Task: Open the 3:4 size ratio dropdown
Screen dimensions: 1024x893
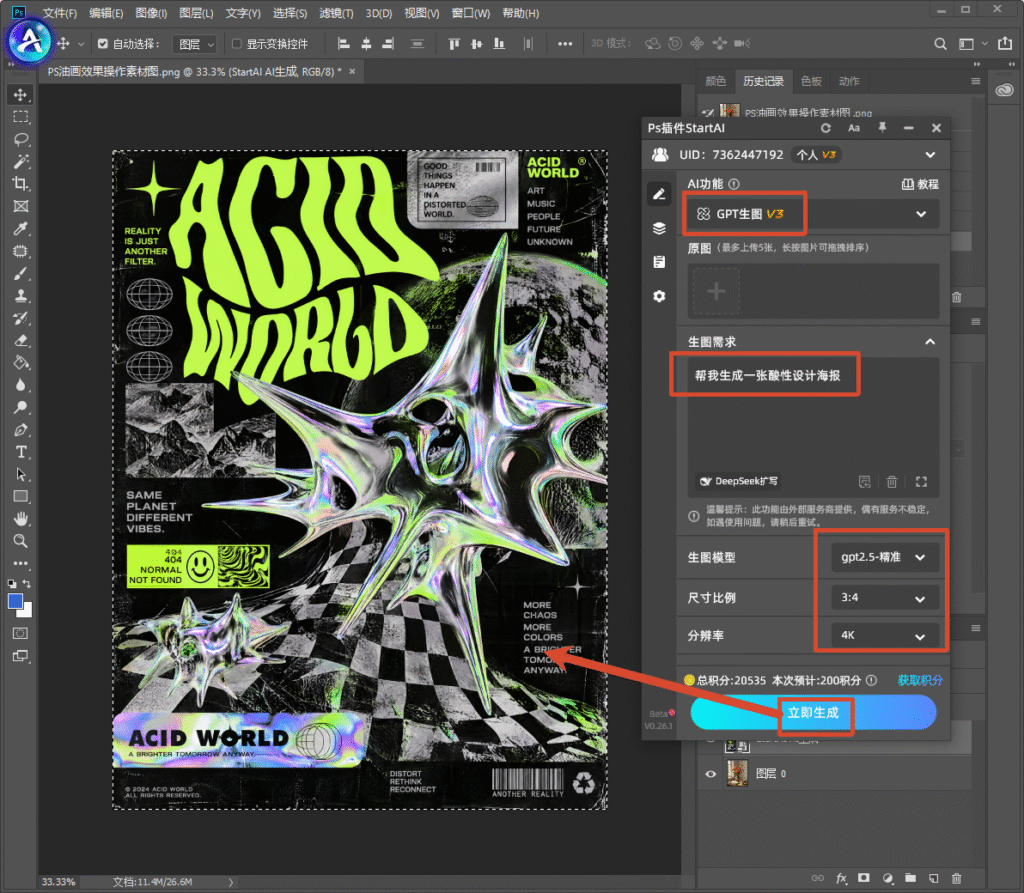Action: (x=884, y=597)
